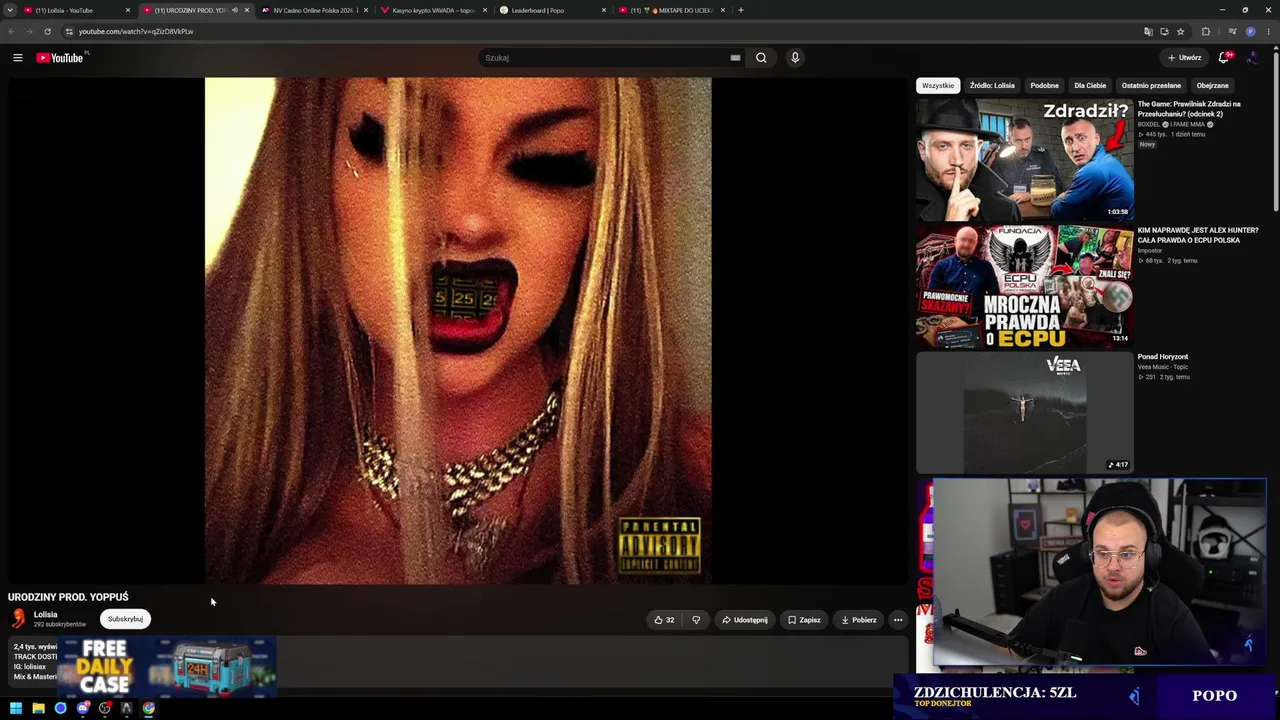Open Chrome from the taskbar
Screen dimensions: 1280x720
[149, 708]
